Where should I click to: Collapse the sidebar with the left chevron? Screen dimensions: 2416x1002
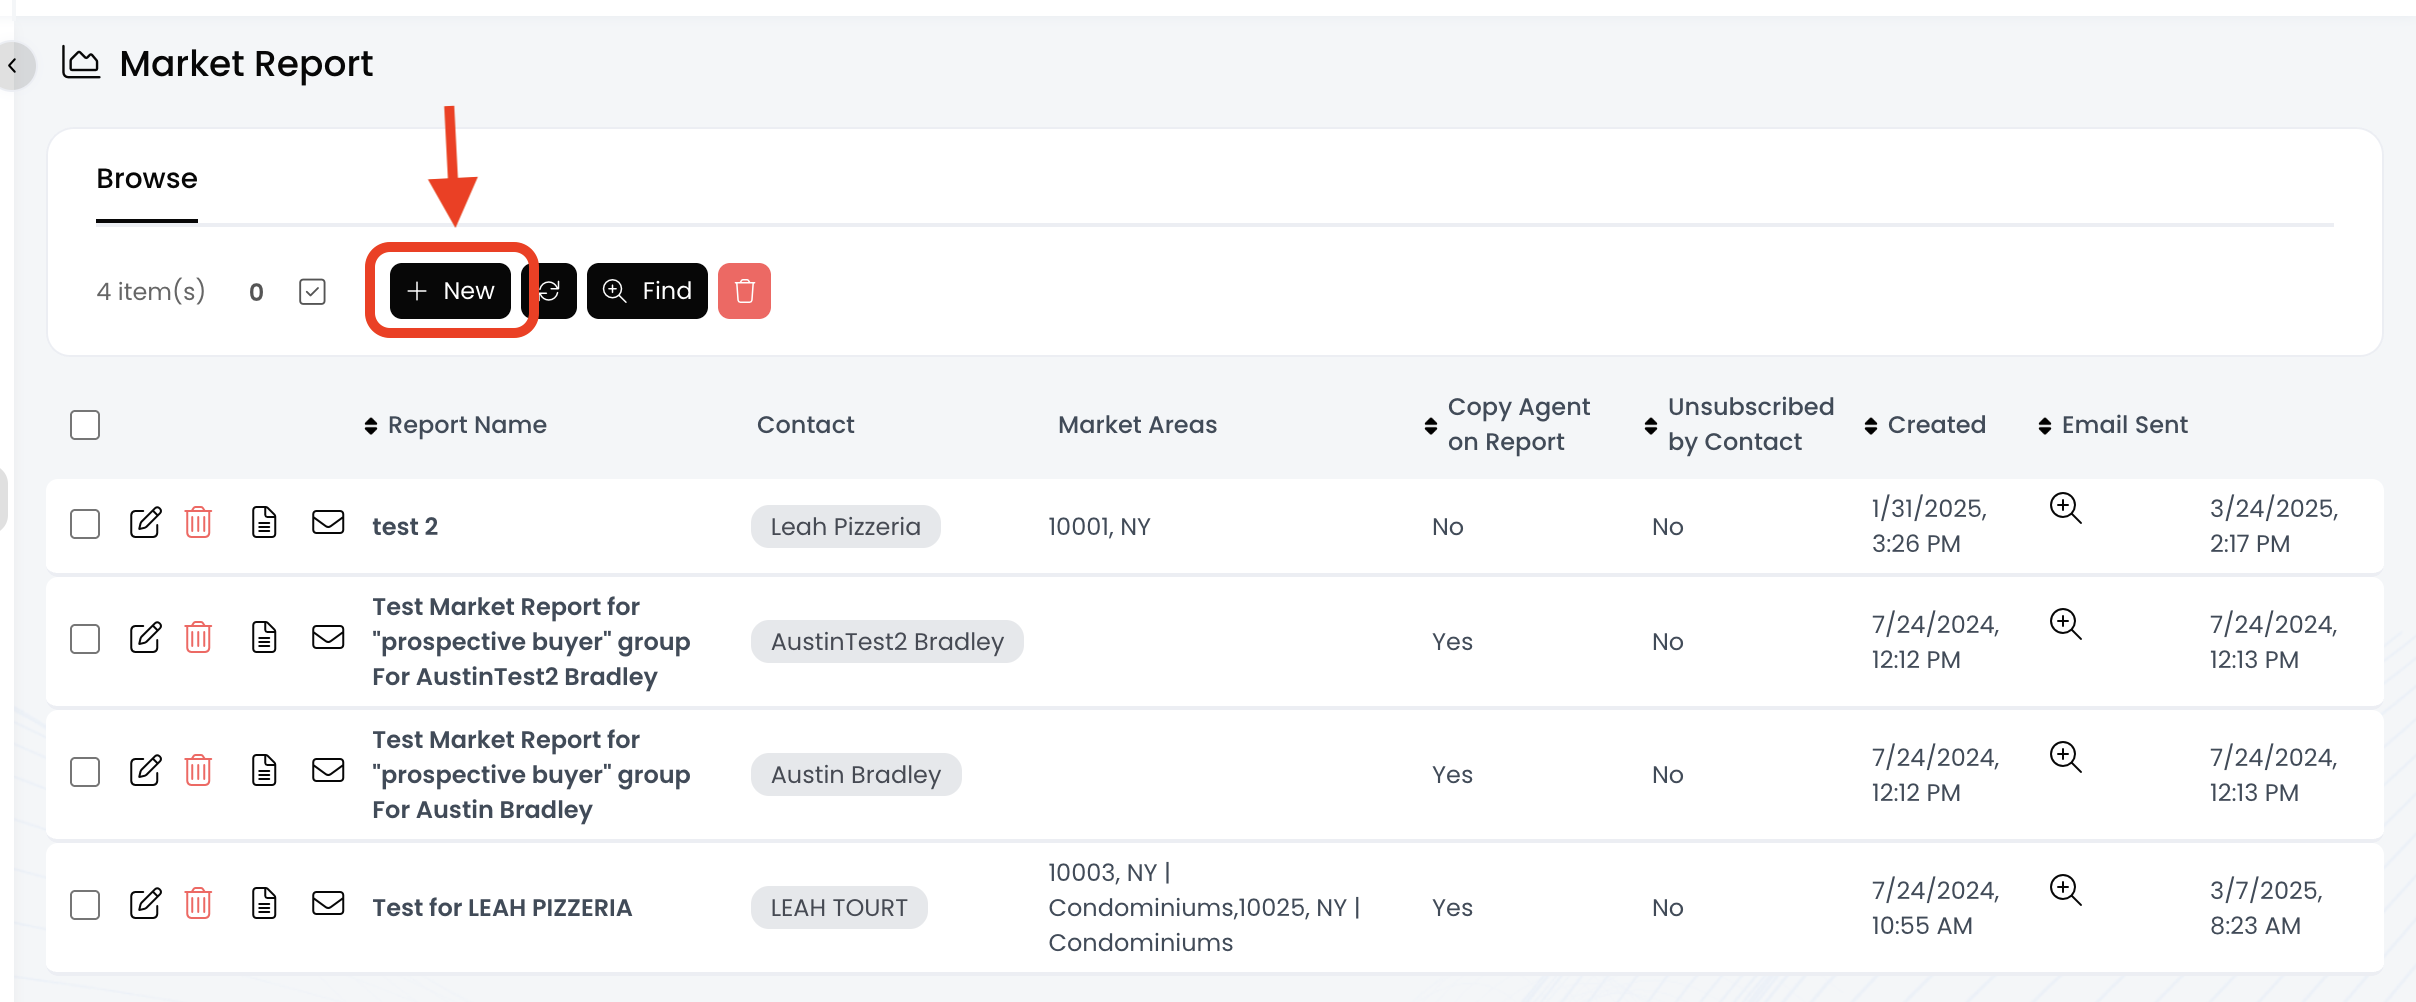point(13,66)
